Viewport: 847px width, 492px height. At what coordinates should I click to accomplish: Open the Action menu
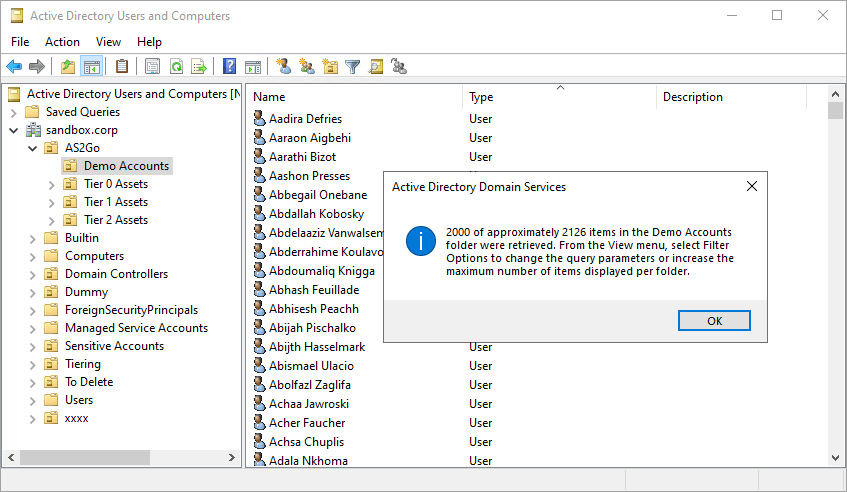62,42
